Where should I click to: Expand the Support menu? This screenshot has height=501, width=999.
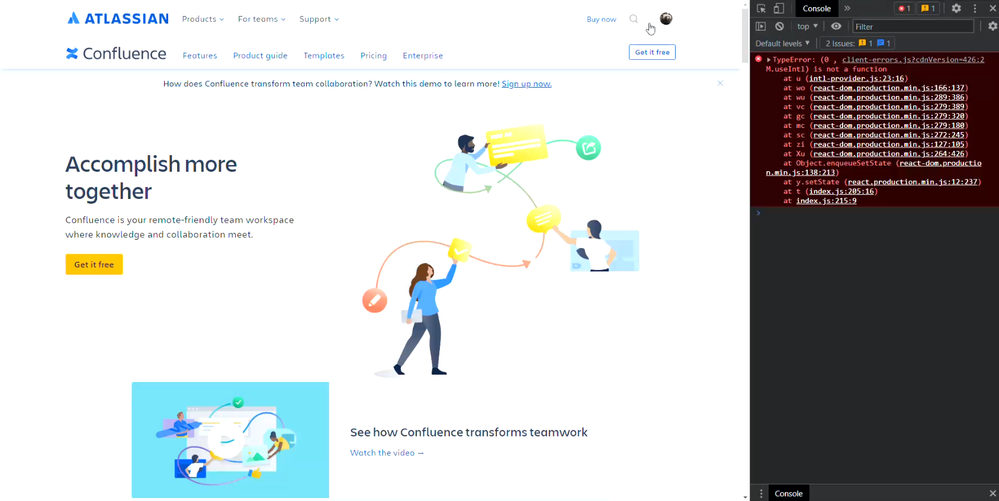pos(319,19)
